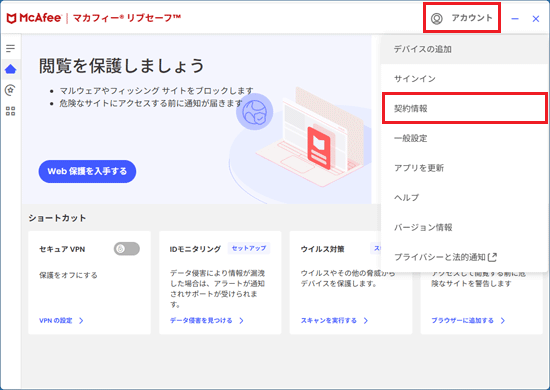Click the Web 保護を入手する button

(x=87, y=172)
